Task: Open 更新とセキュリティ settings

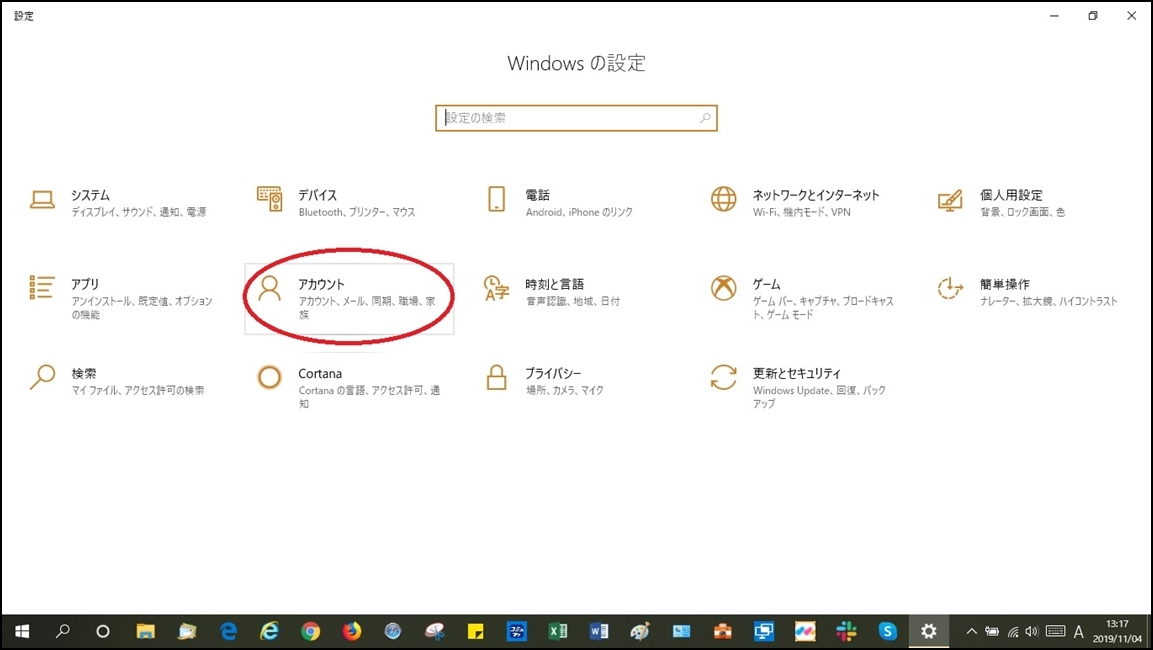Action: 798,387
